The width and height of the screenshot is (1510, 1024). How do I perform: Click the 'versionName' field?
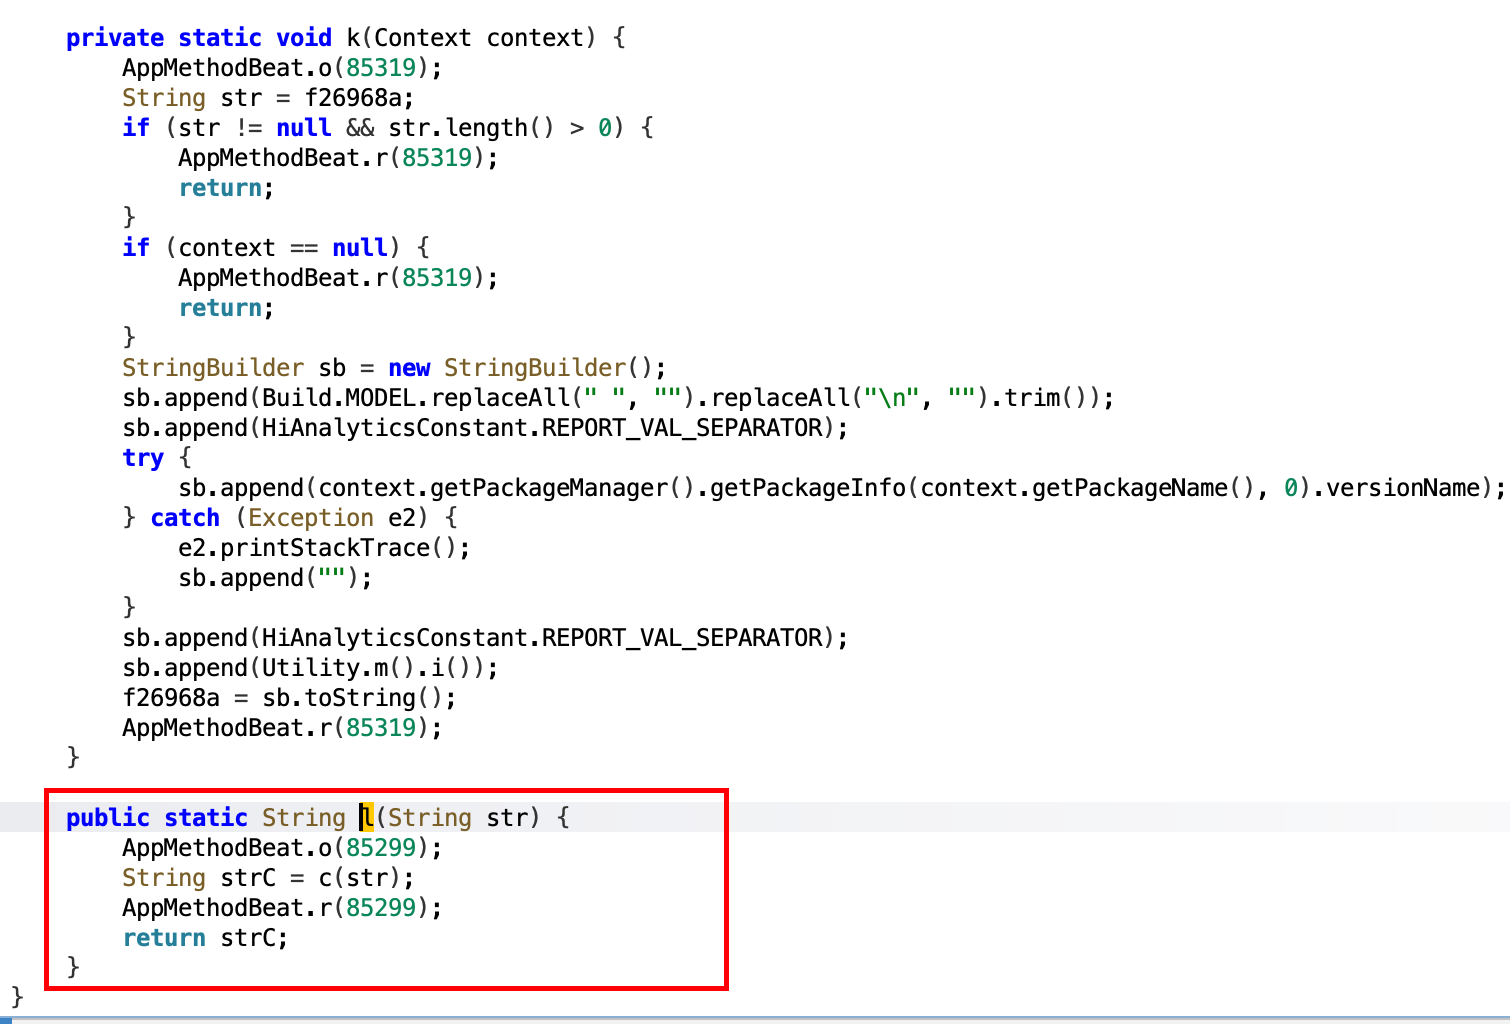point(1403,488)
